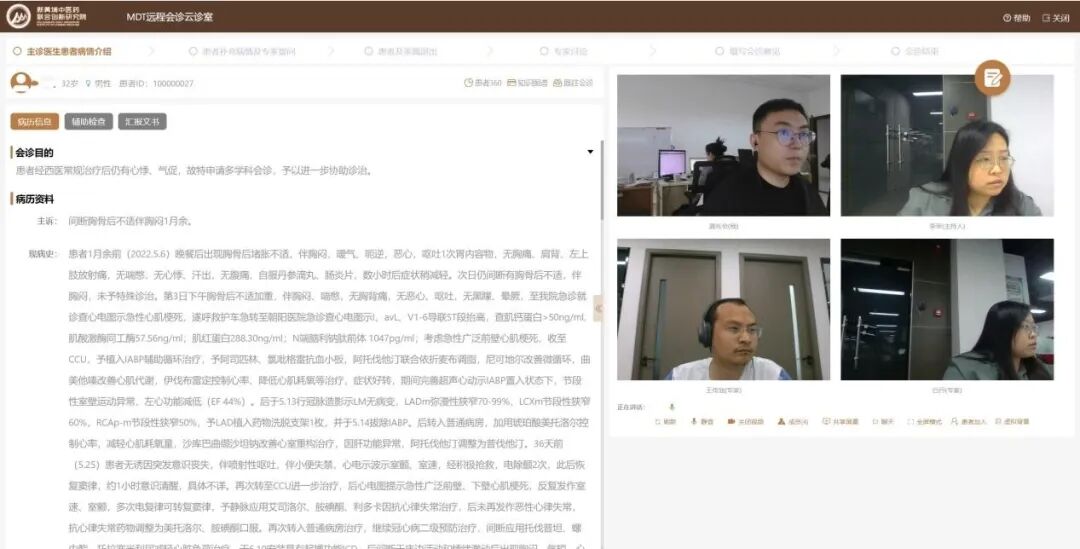This screenshot has height=549, width=1080.
Task: Click the 患者加入 patient join button
Action: (968, 422)
